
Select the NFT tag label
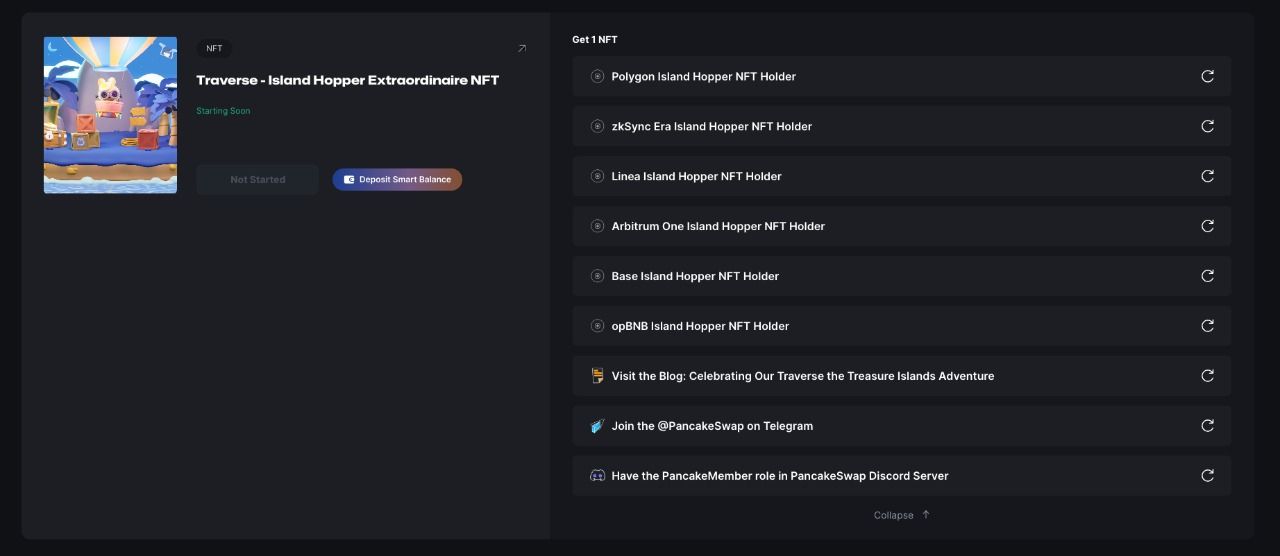[x=214, y=48]
